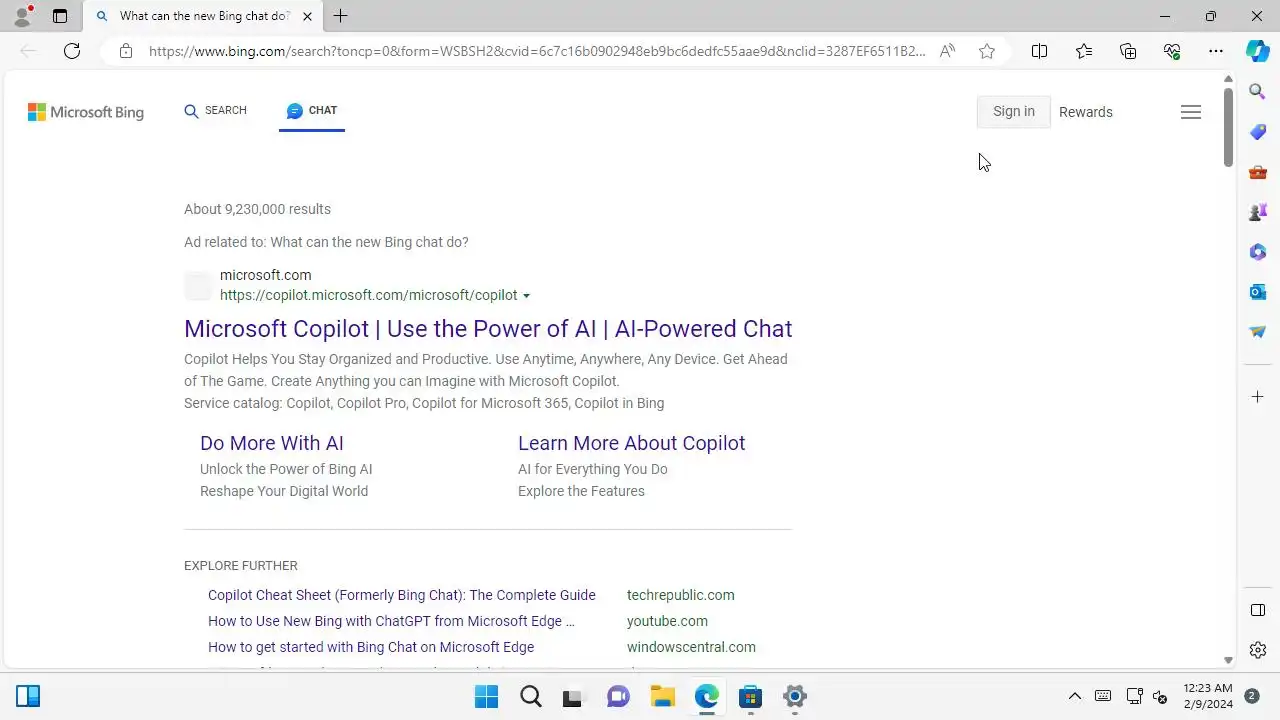Expand the copilot.microsoft.com ad URL dropdown
This screenshot has width=1280, height=720.
point(526,296)
